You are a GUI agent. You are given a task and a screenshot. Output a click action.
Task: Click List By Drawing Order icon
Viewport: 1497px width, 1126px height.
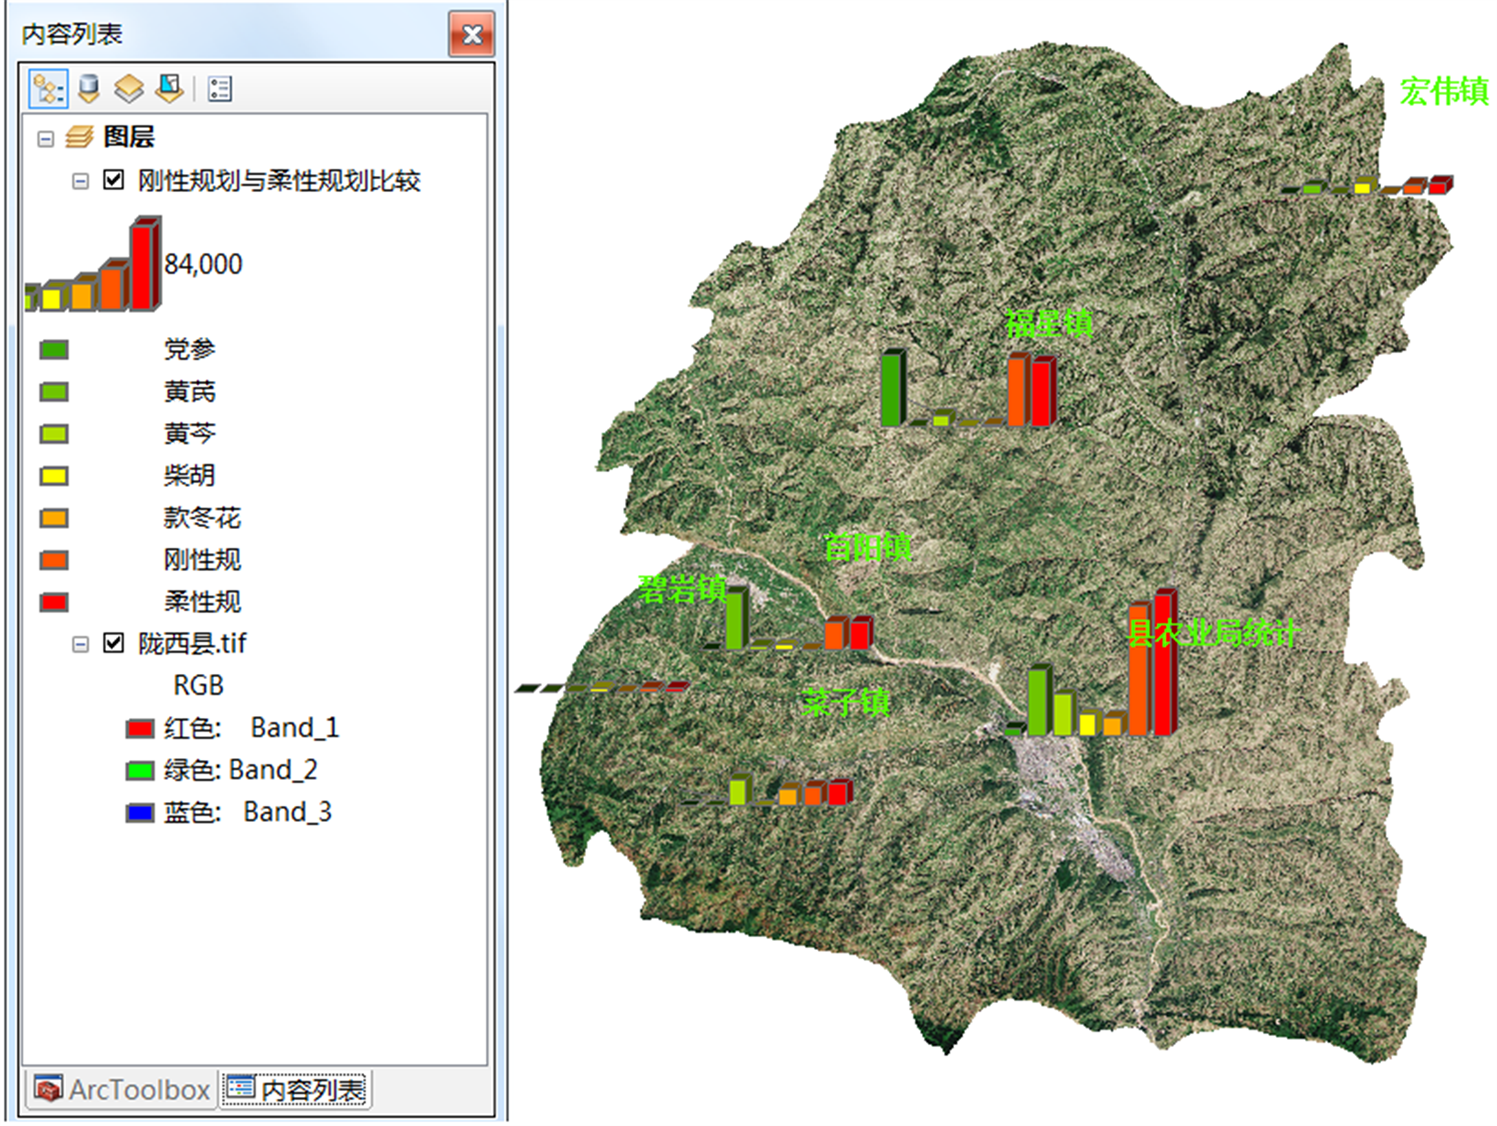(x=47, y=89)
